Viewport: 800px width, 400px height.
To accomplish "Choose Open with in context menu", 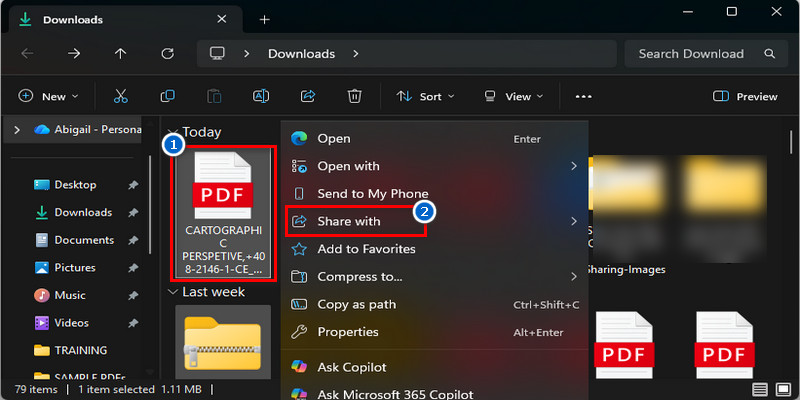I will click(435, 166).
